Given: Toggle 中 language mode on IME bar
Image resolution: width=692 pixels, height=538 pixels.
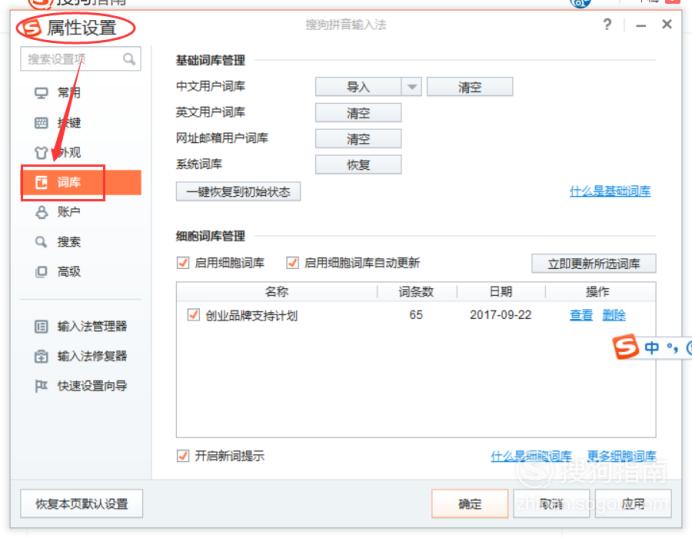Looking at the screenshot, I should (651, 348).
